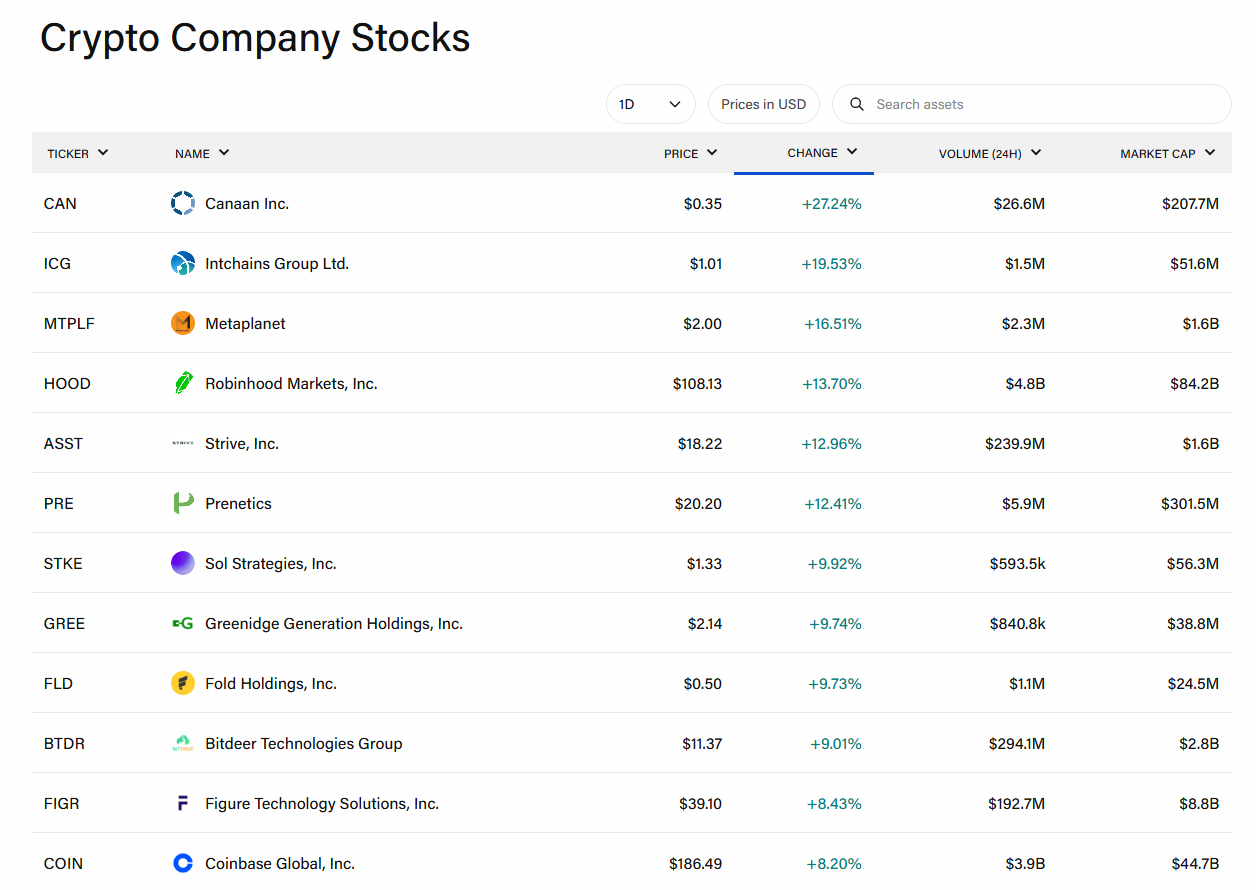Image resolution: width=1256 pixels, height=890 pixels.
Task: Open the 1D timeframe dropdown
Action: coord(651,104)
